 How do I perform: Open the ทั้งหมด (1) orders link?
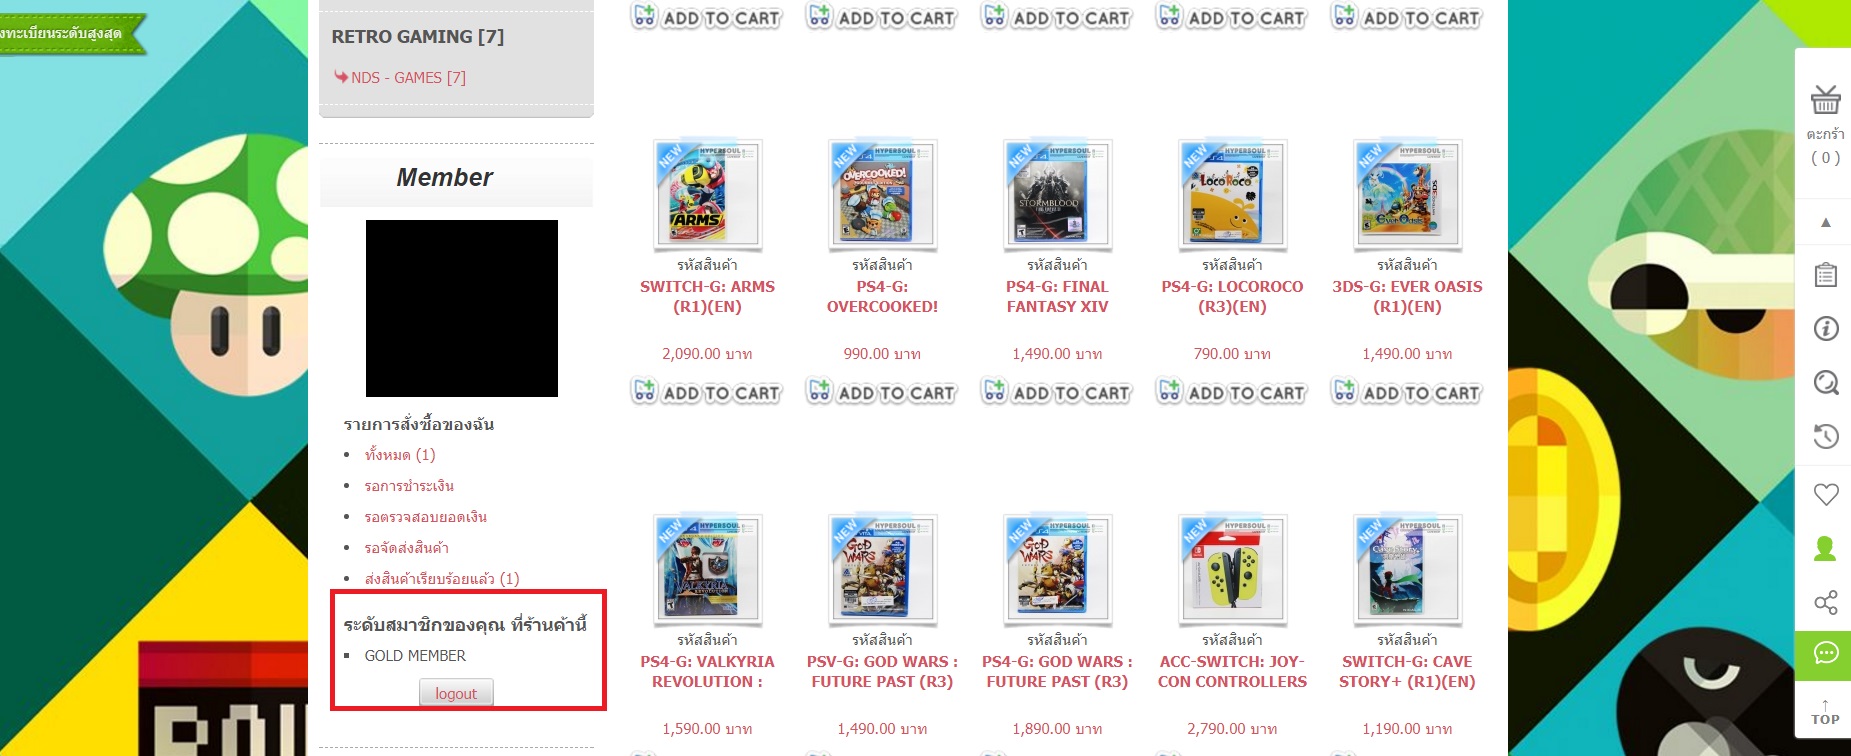399,454
